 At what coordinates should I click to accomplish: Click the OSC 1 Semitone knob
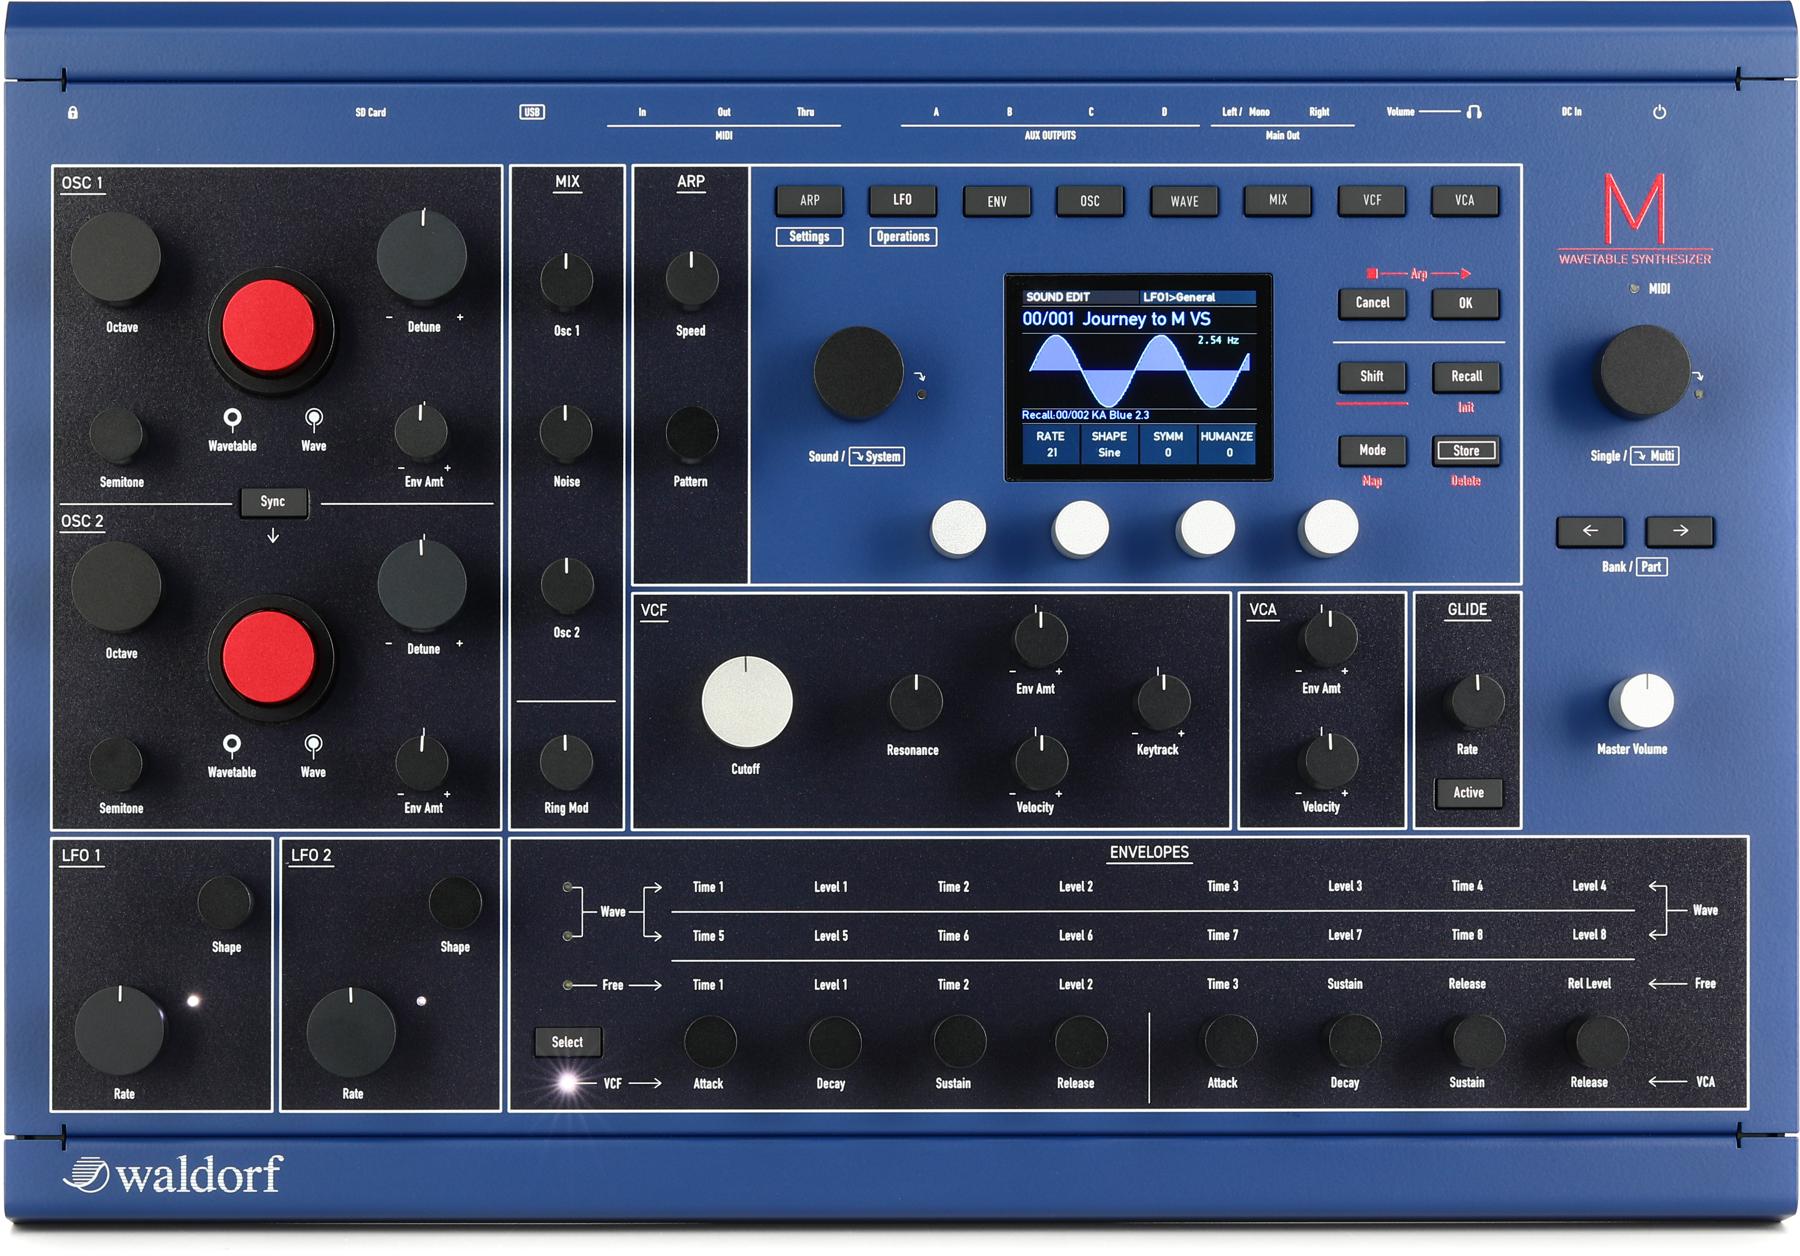117,435
